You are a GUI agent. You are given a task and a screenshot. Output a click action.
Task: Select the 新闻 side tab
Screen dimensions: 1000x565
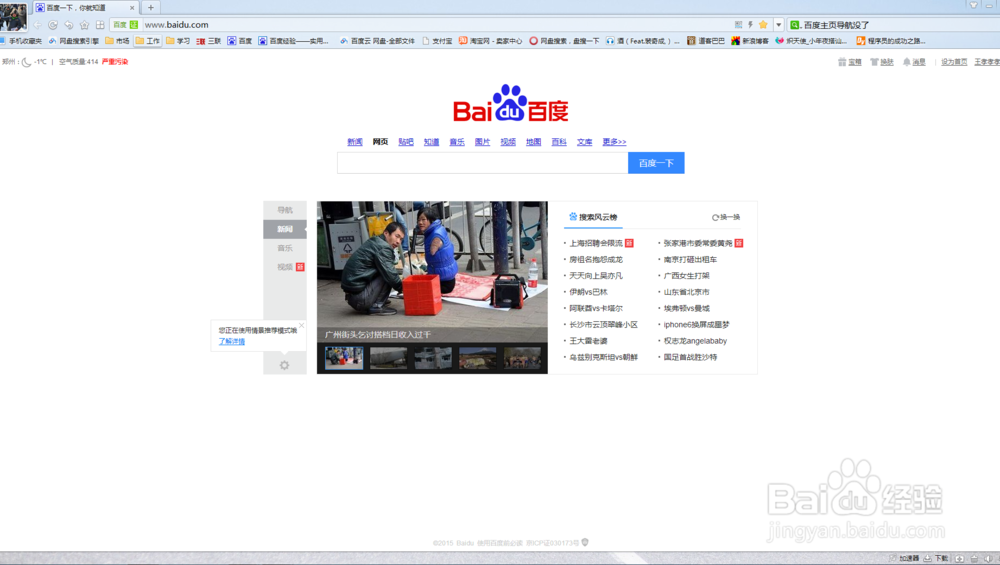coord(284,229)
